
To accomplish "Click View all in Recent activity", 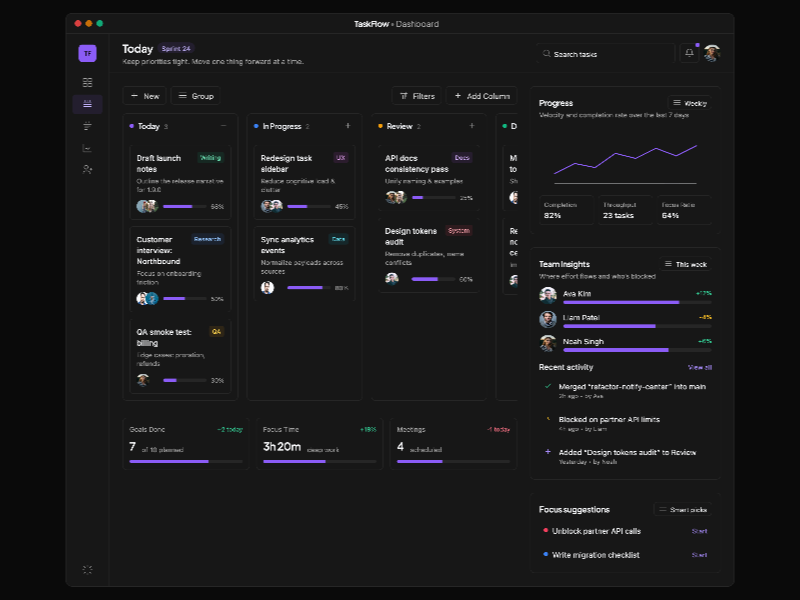I will point(700,367).
